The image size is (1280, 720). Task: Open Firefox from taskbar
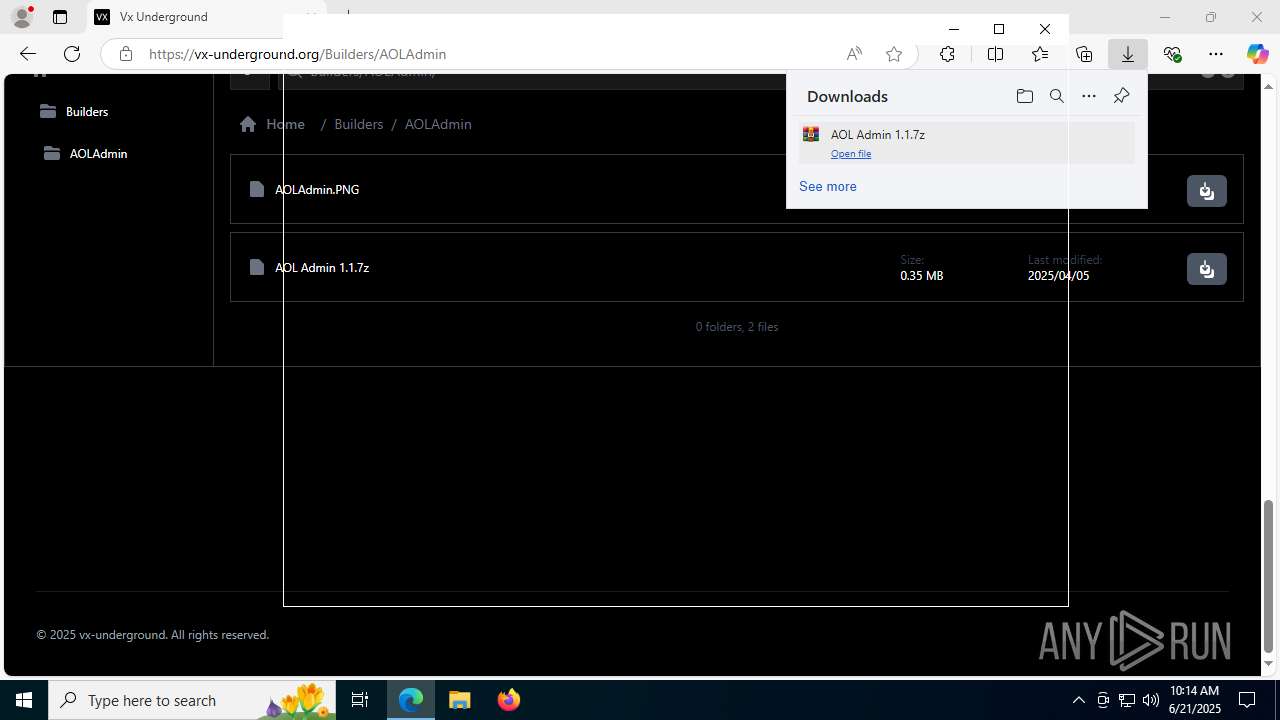click(508, 700)
